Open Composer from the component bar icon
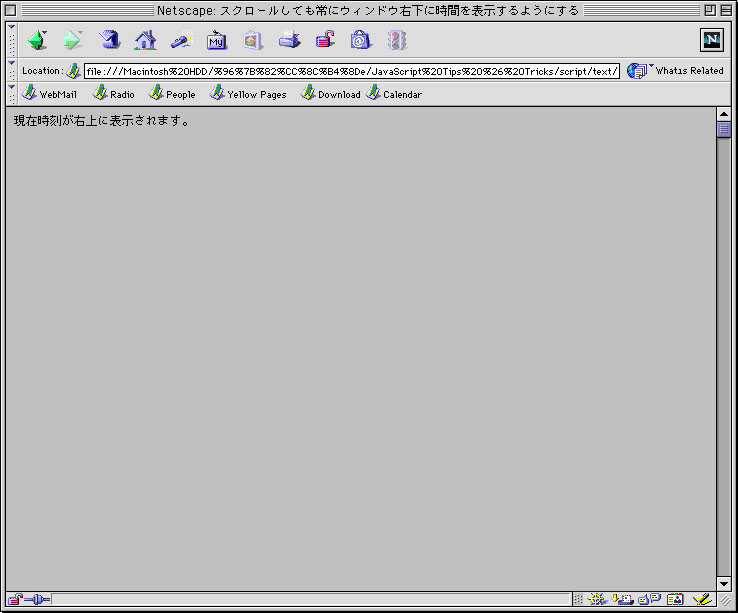This screenshot has height=613, width=738. 701,599
